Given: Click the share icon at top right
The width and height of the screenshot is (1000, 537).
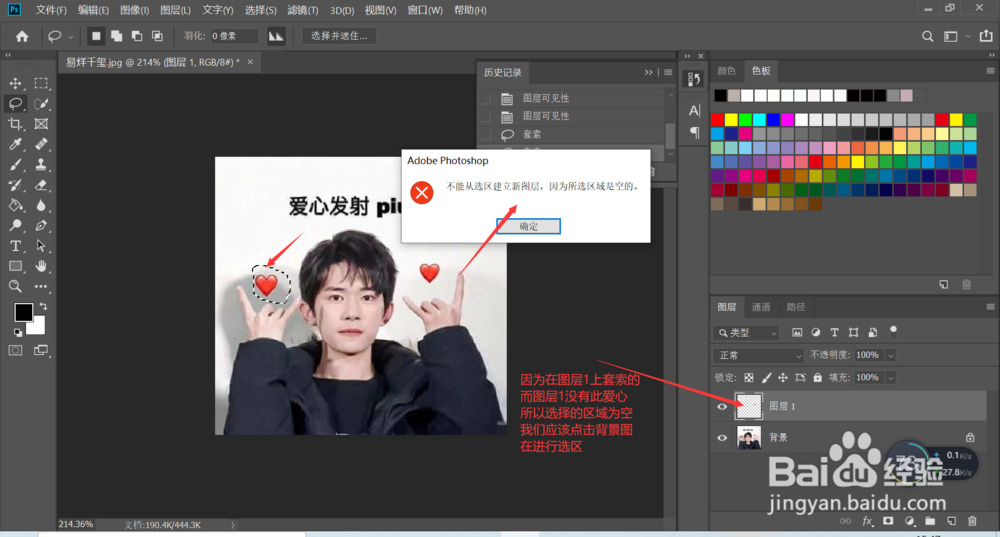Looking at the screenshot, I should [x=986, y=36].
